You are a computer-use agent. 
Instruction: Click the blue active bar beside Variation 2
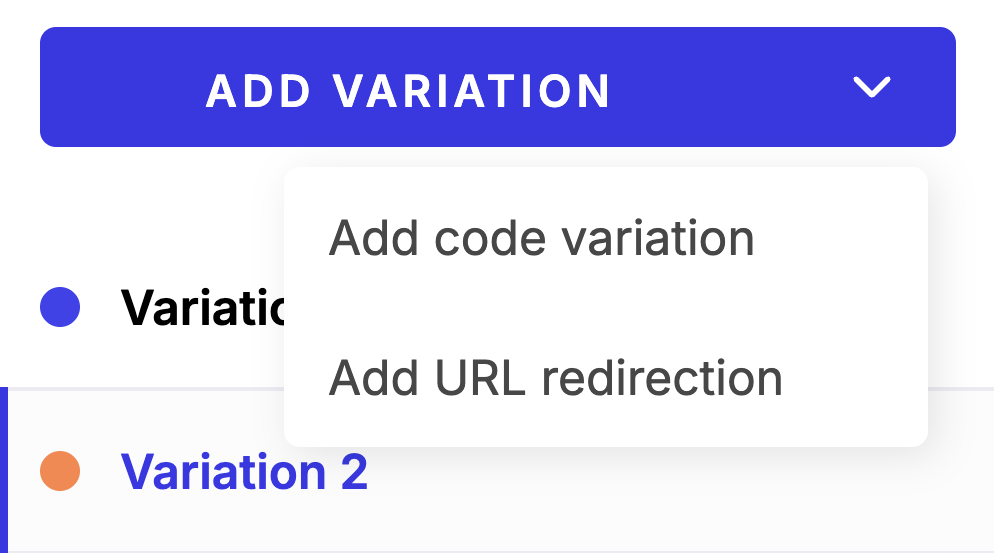tap(4, 470)
